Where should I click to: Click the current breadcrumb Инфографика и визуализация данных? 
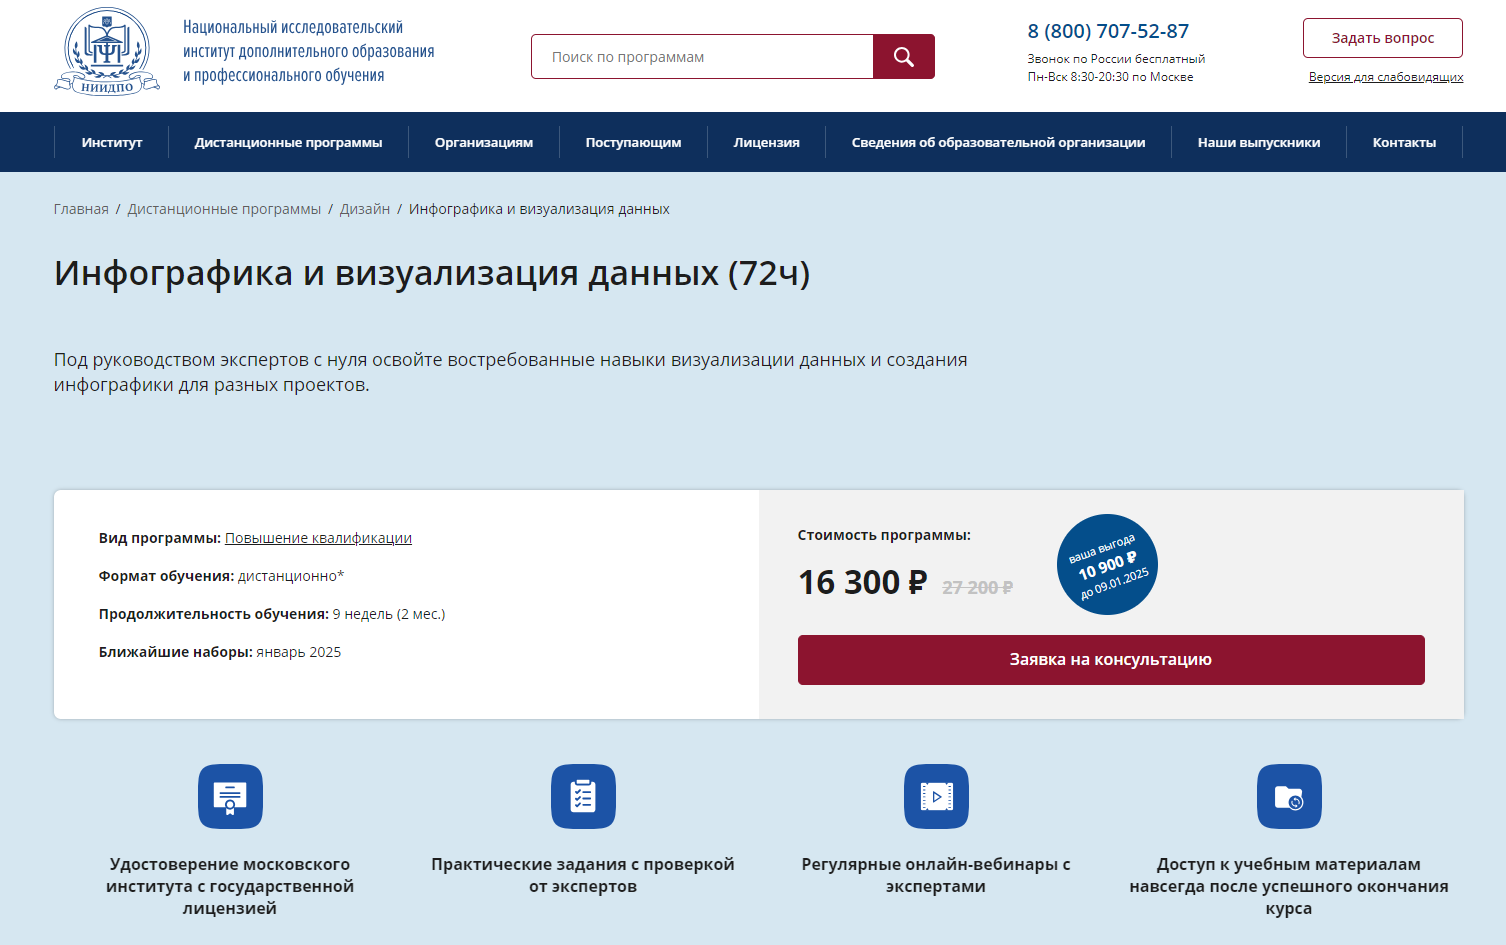click(x=539, y=209)
